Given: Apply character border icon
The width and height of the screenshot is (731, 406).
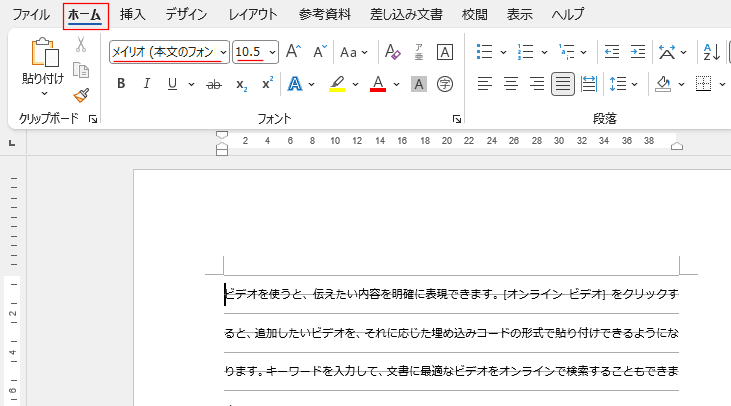Looking at the screenshot, I should coord(445,52).
